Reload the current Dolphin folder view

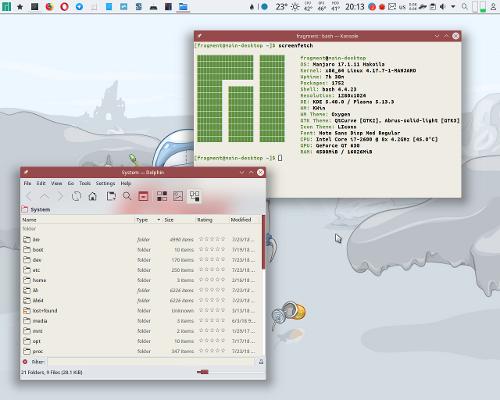click(76, 196)
